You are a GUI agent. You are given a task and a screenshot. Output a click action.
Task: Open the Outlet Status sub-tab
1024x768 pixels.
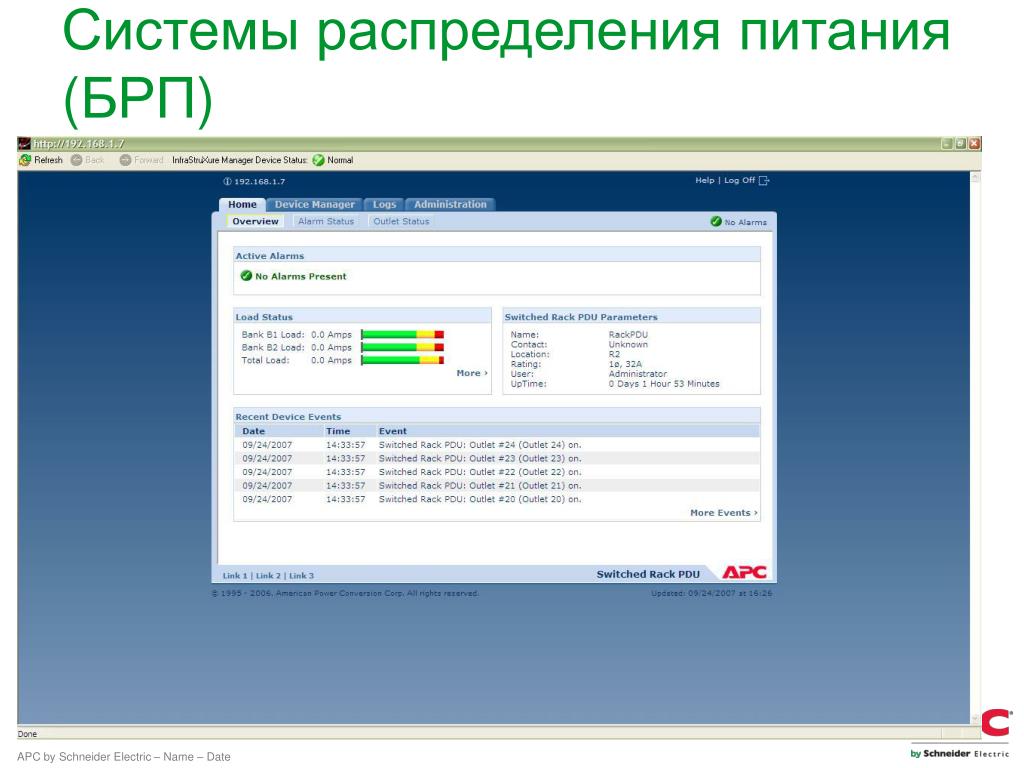pyautogui.click(x=401, y=221)
